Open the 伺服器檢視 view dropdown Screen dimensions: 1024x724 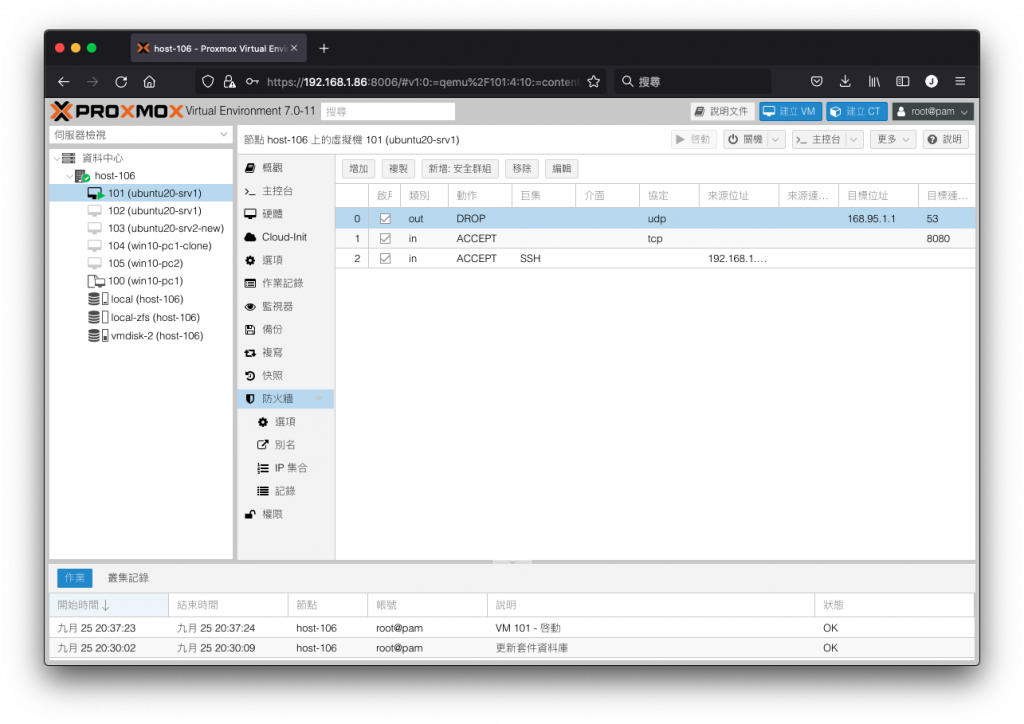pyautogui.click(x=141, y=134)
